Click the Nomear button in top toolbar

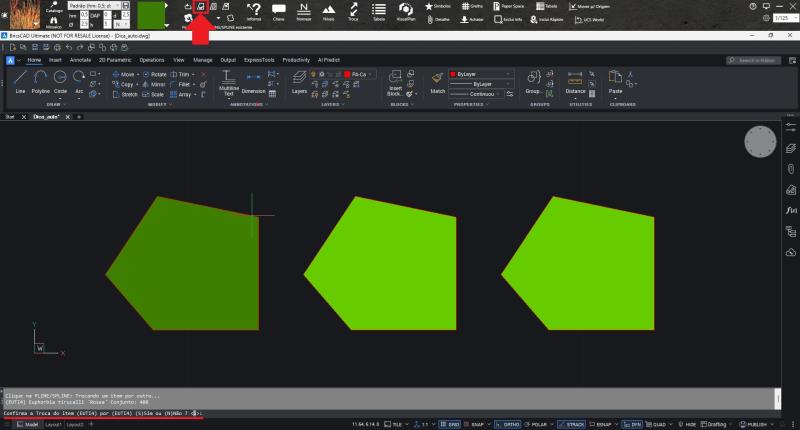[x=303, y=12]
